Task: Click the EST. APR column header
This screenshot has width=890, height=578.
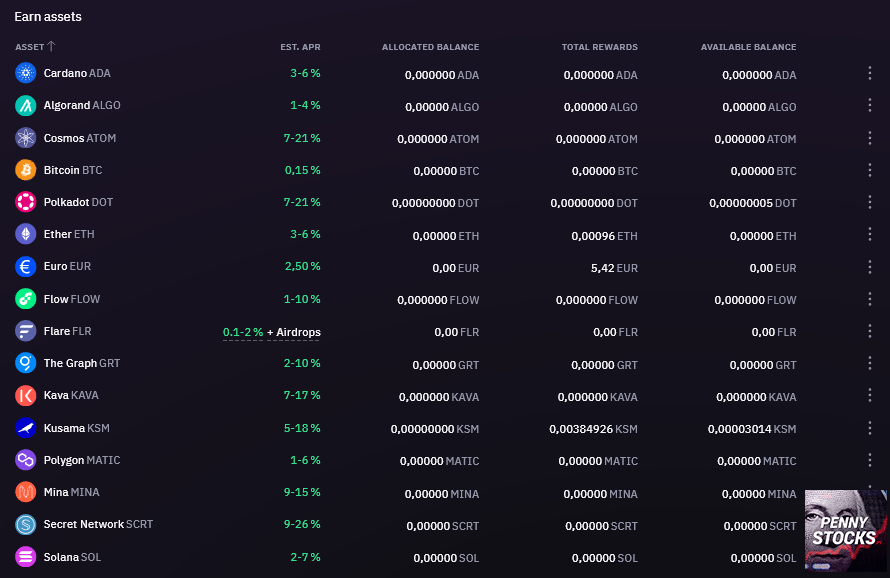Action: (x=301, y=46)
